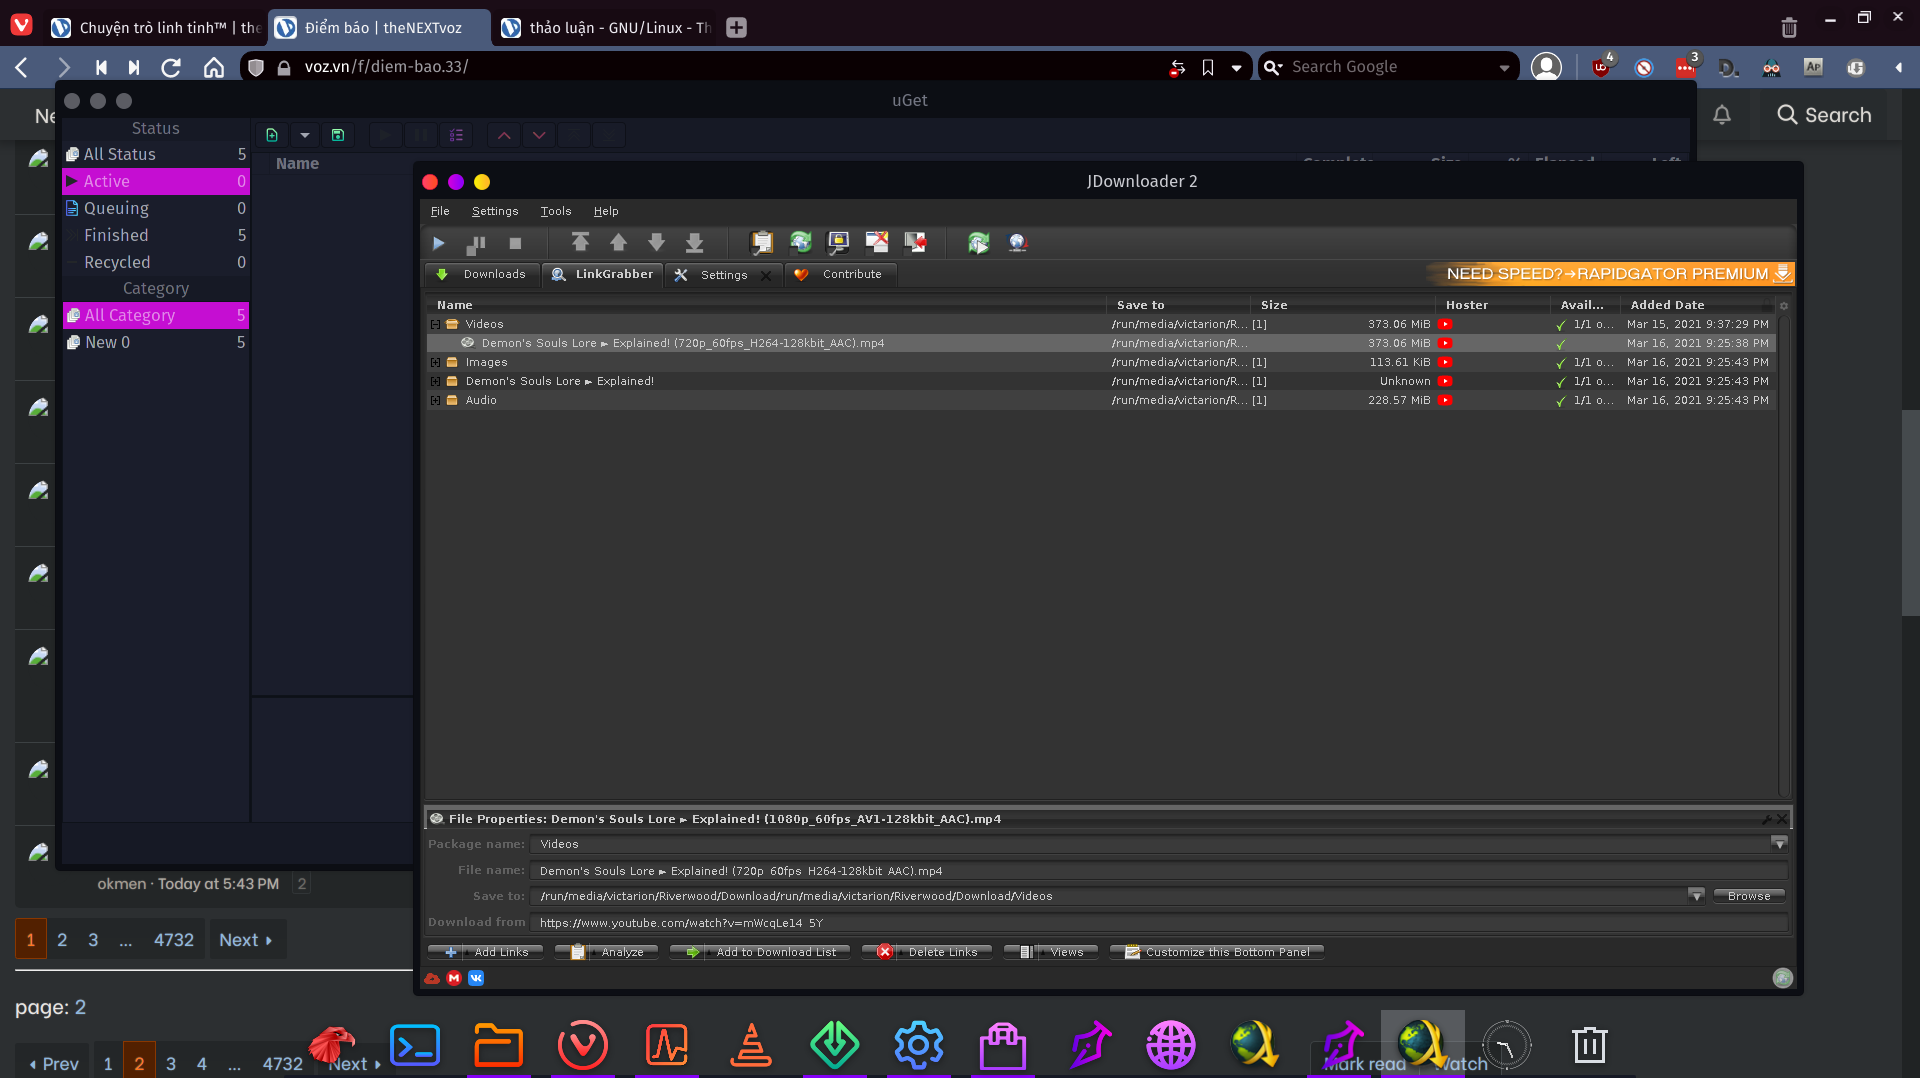Close the Settings tab
Screen dimensions: 1920x1078
click(766, 275)
